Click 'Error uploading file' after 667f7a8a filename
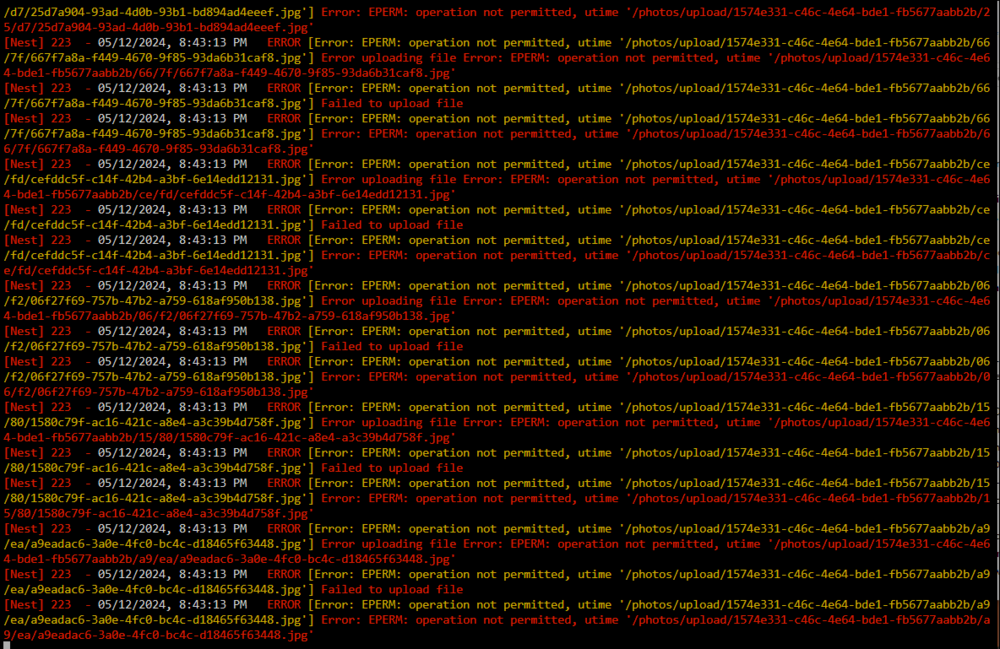Image resolution: width=1000 pixels, height=649 pixels. coord(388,58)
